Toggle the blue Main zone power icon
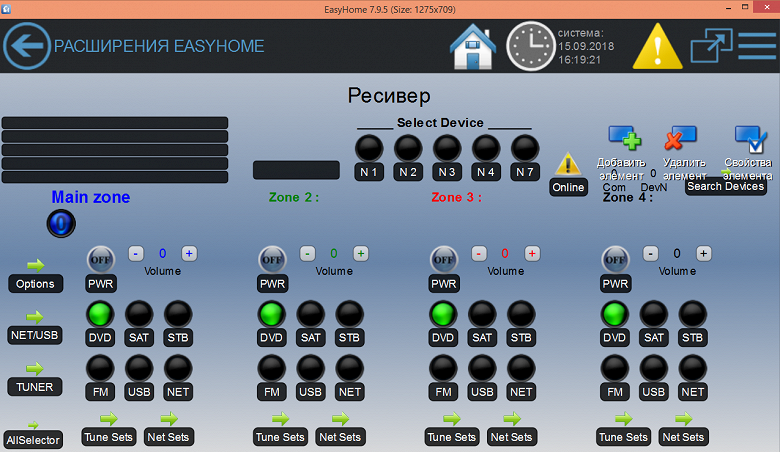 [x=61, y=223]
